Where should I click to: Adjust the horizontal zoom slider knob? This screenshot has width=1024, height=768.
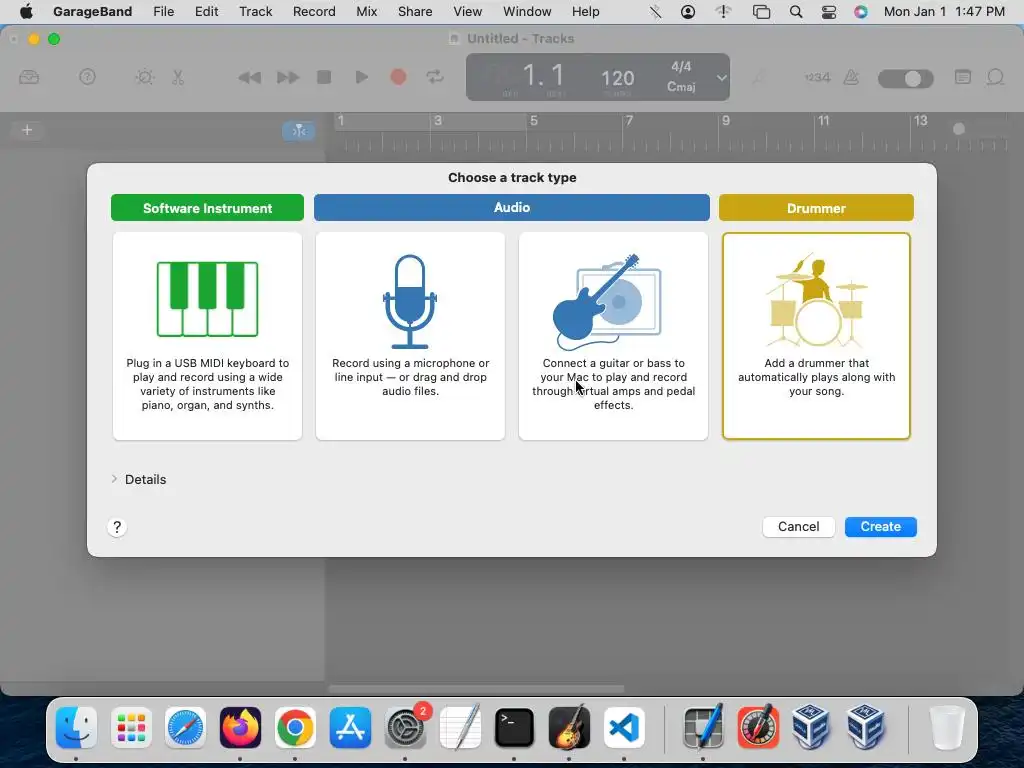point(959,129)
